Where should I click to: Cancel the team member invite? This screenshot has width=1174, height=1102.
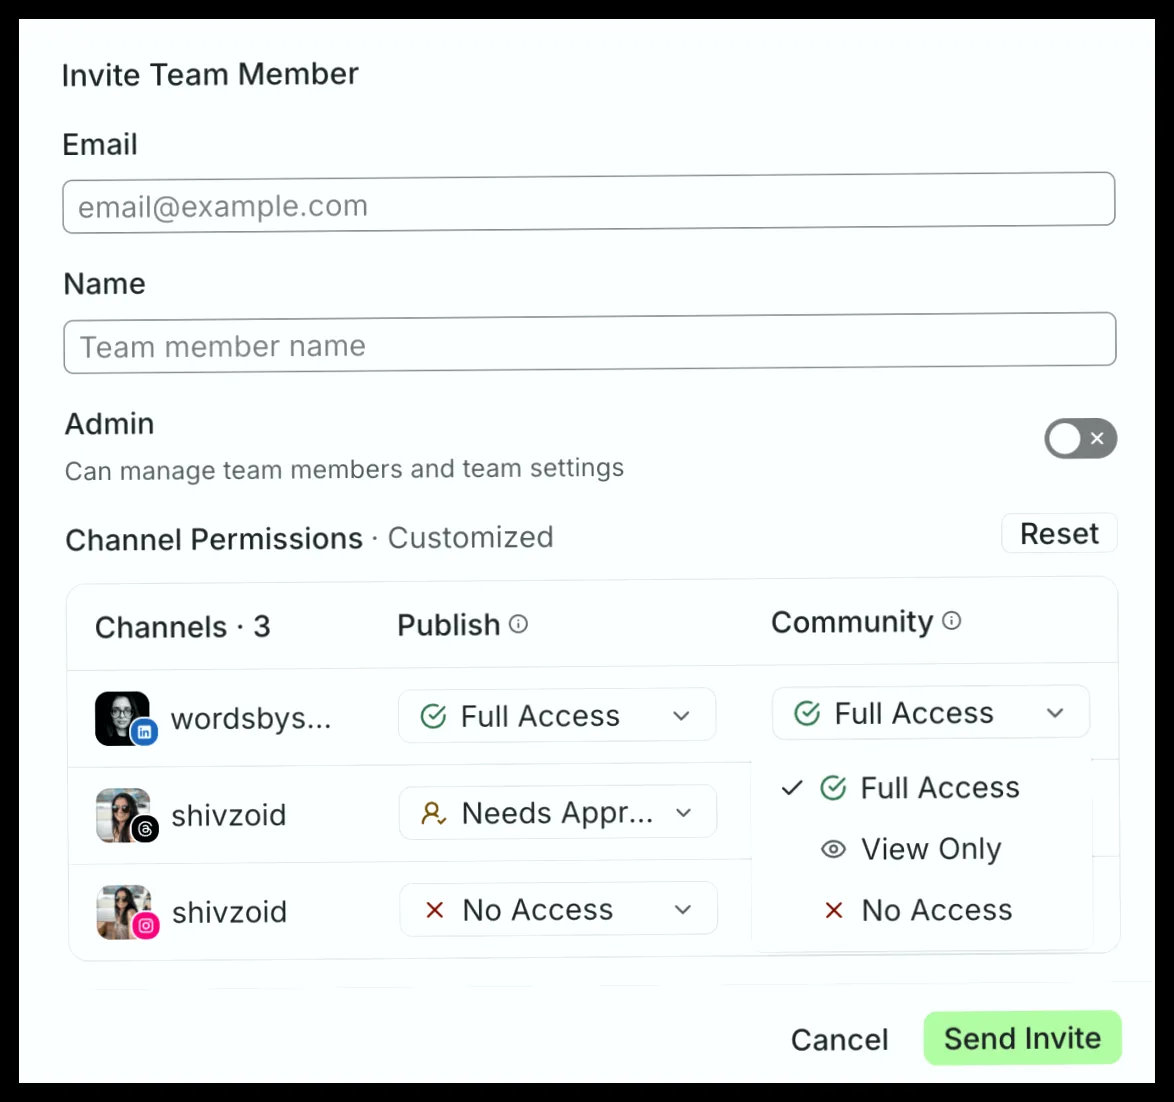(839, 1040)
